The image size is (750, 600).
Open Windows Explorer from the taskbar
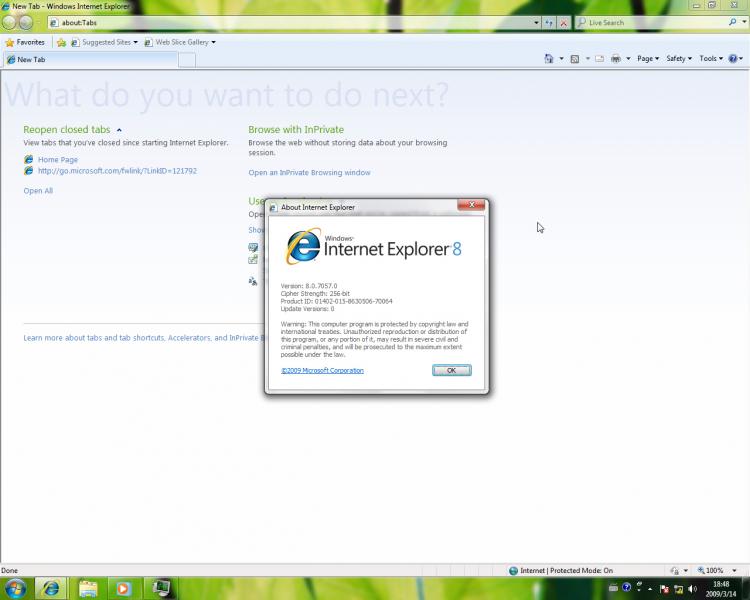click(x=88, y=589)
